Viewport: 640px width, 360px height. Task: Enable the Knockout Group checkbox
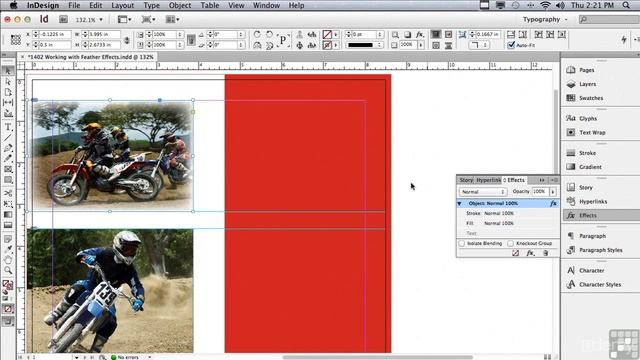(510, 243)
